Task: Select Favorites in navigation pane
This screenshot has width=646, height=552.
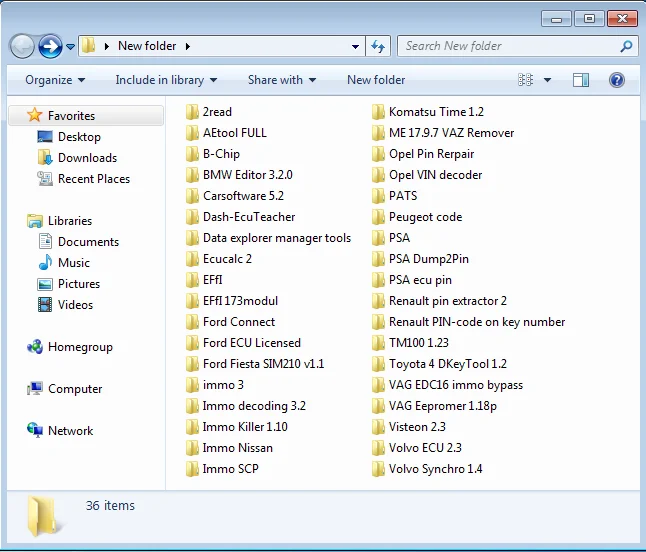Action: coord(87,115)
